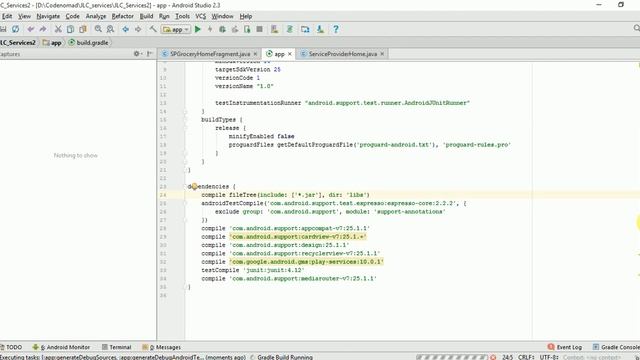Open the Run menu

click(164, 16)
